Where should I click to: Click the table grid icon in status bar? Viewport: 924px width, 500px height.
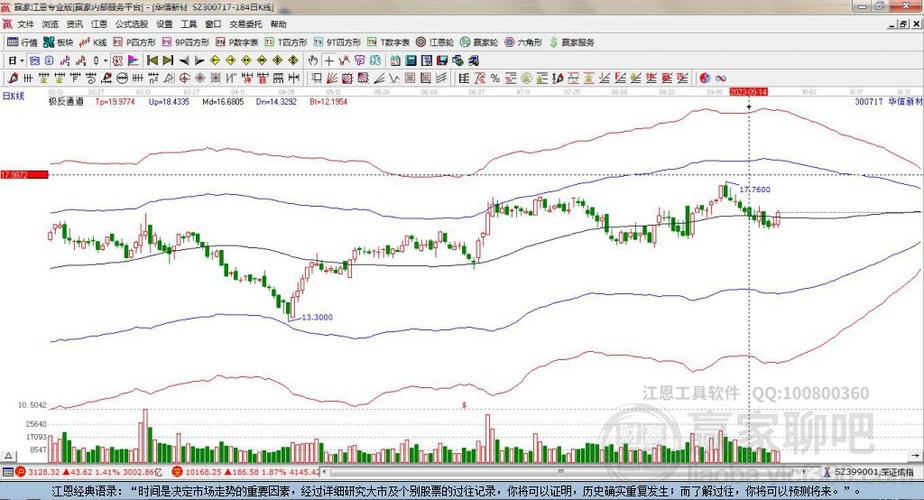coord(7,472)
